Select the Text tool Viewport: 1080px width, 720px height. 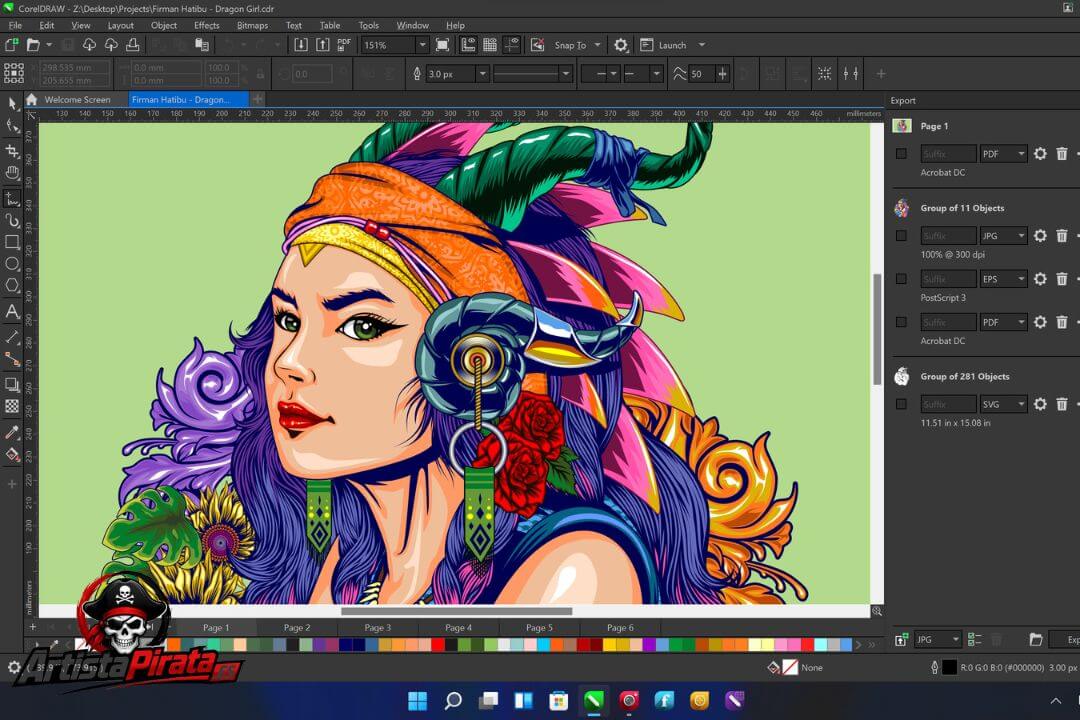12,311
